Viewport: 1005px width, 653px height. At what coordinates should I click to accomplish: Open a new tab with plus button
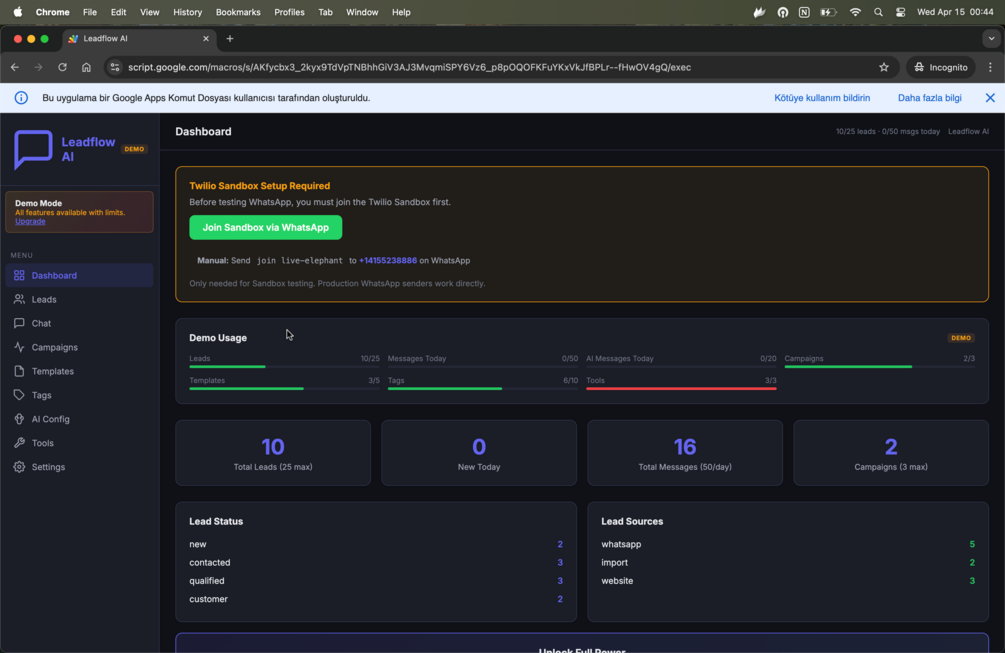click(x=229, y=38)
